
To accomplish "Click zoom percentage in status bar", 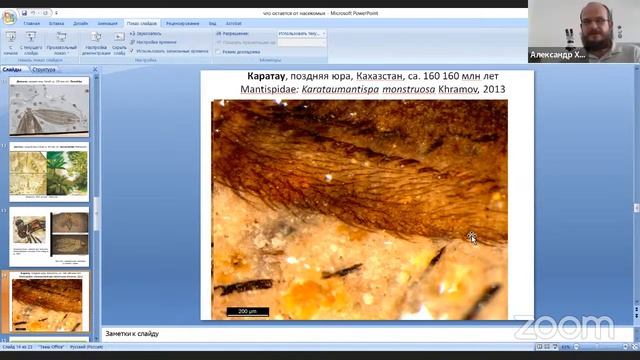I will [566, 347].
